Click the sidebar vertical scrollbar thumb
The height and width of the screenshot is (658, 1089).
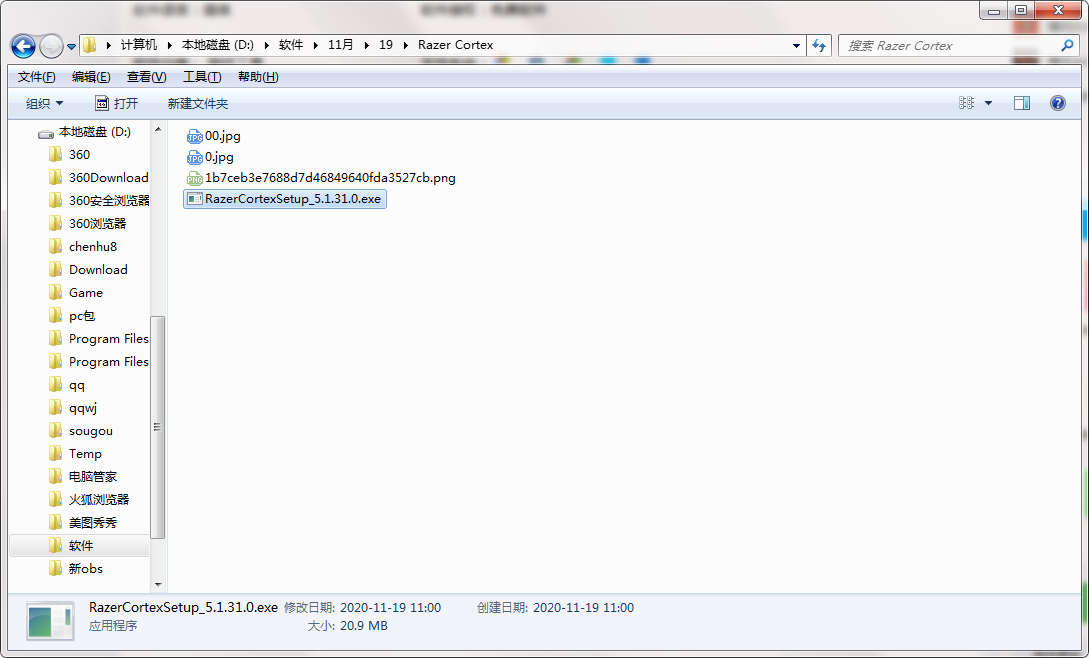[x=158, y=427]
